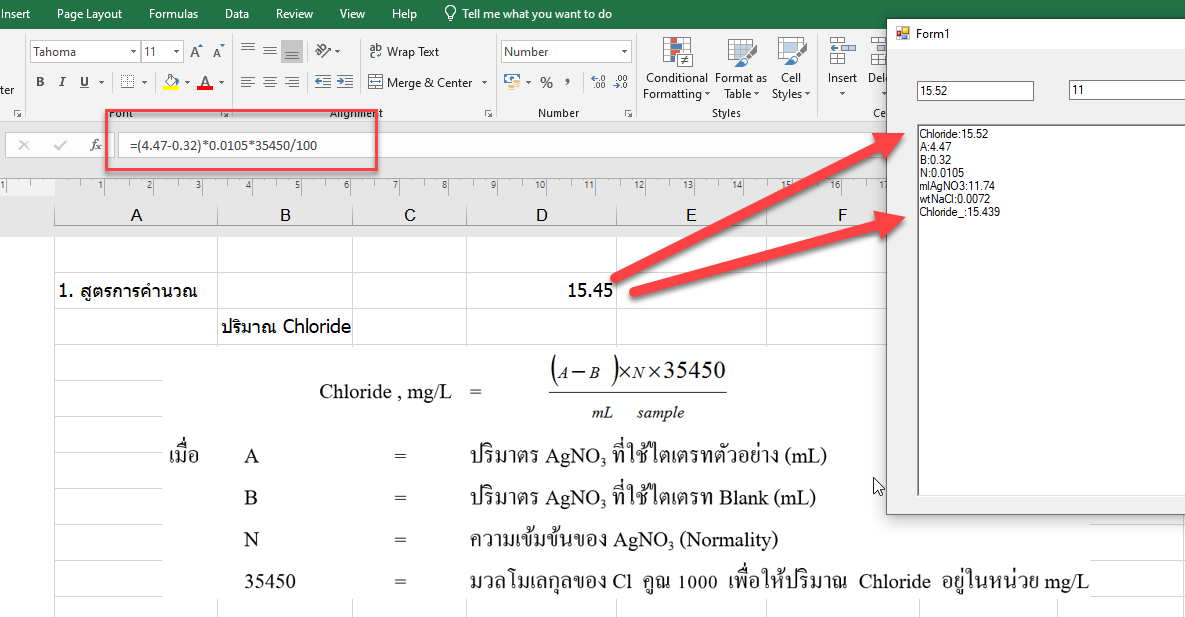Select column A header
The height and width of the screenshot is (617, 1185).
pyautogui.click(x=136, y=215)
